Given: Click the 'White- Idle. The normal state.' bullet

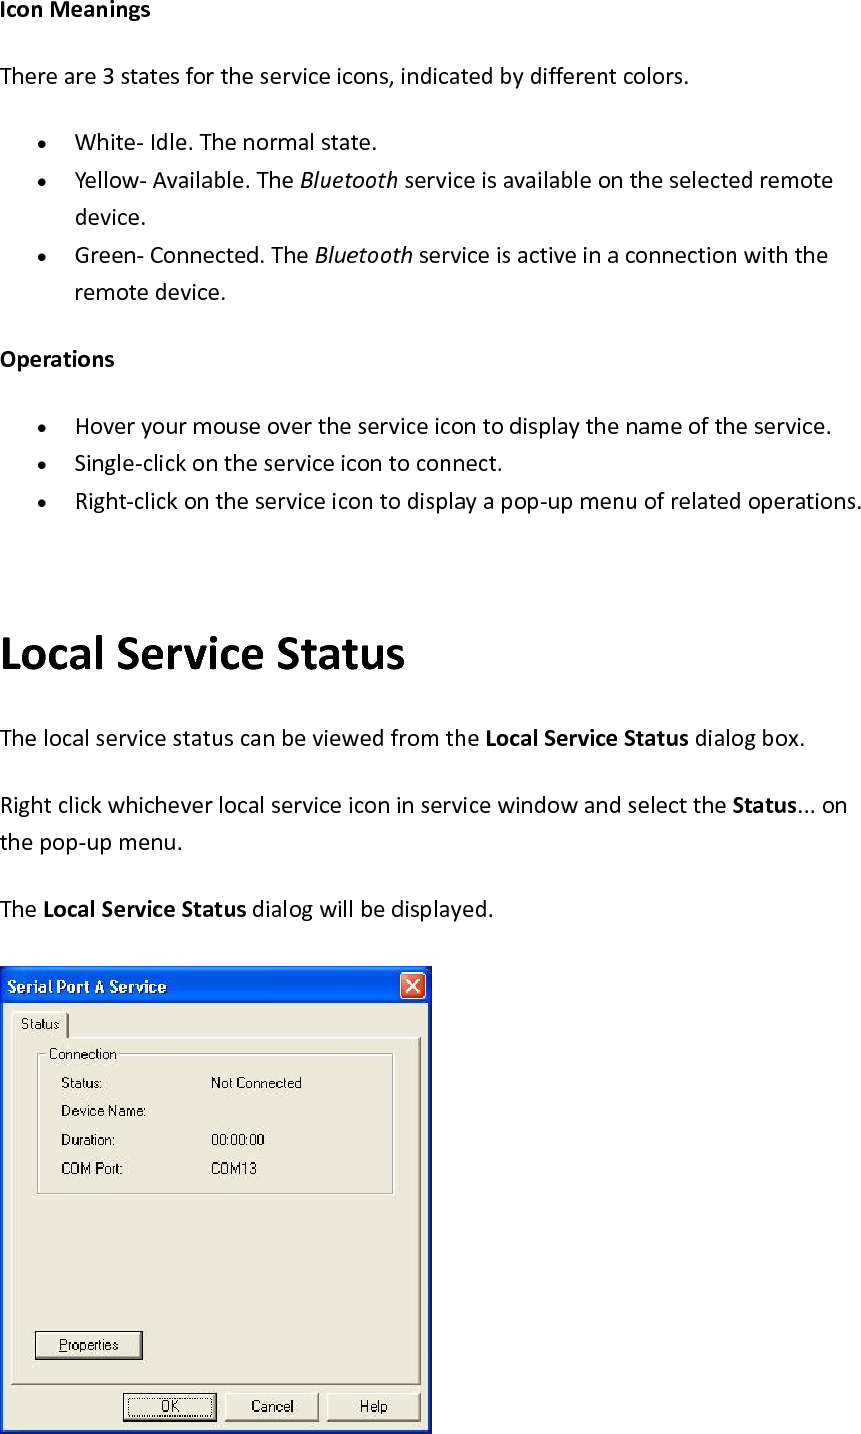Looking at the screenshot, I should point(226,142).
